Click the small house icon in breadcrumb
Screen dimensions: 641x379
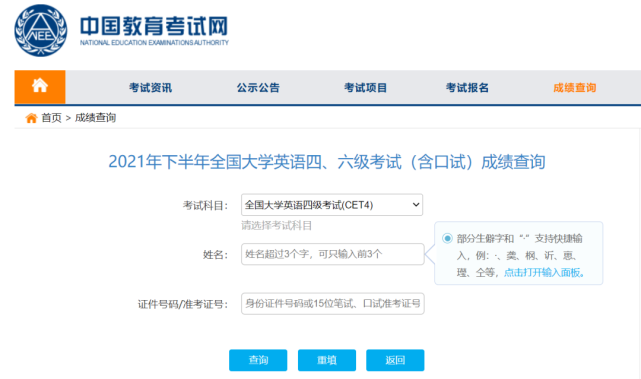pos(31,118)
